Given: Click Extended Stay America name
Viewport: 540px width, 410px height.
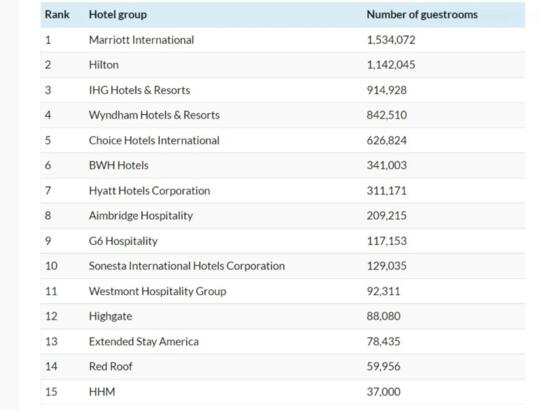Looking at the screenshot, I should tap(144, 341).
